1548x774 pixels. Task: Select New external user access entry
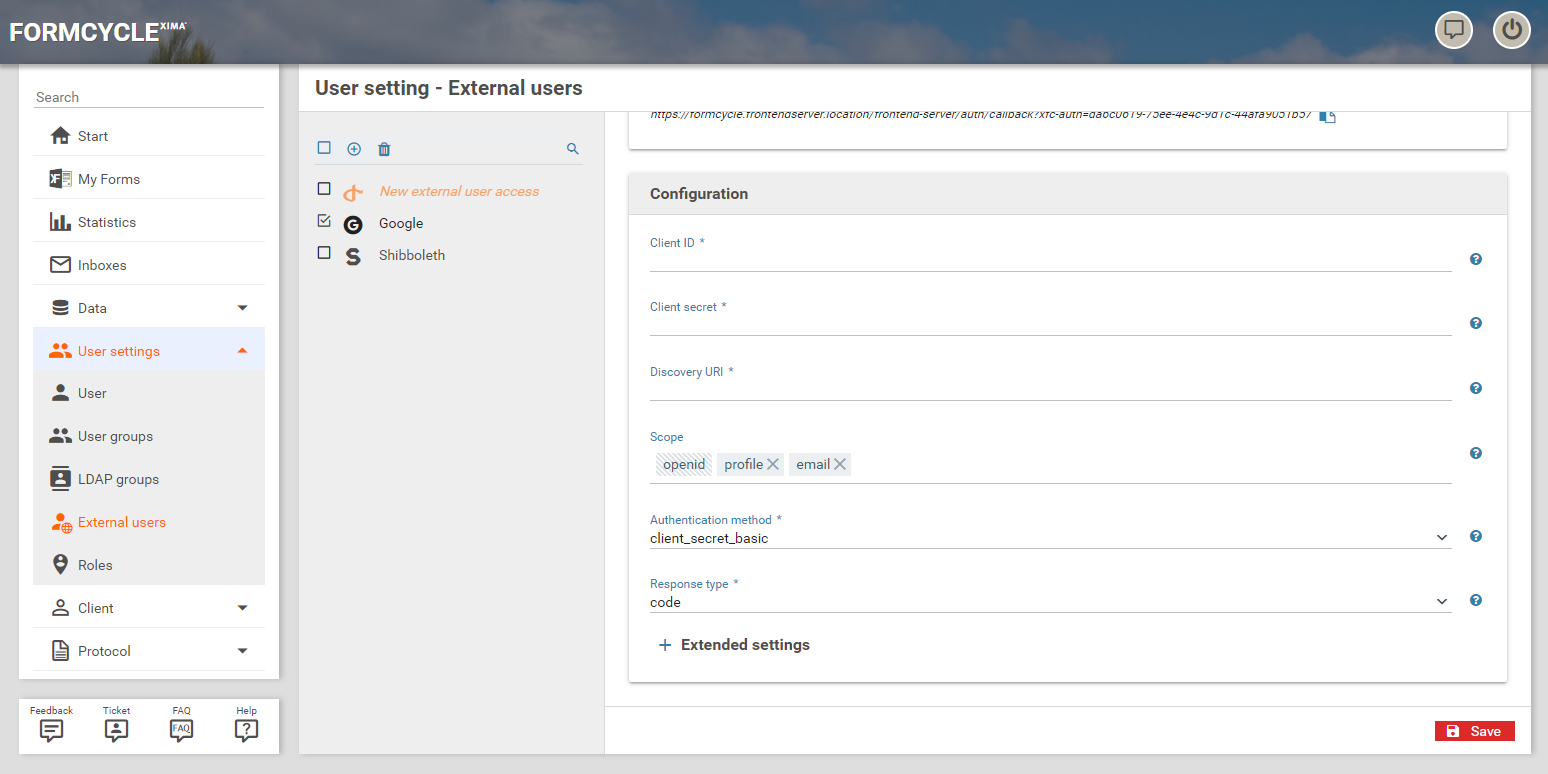tap(459, 191)
